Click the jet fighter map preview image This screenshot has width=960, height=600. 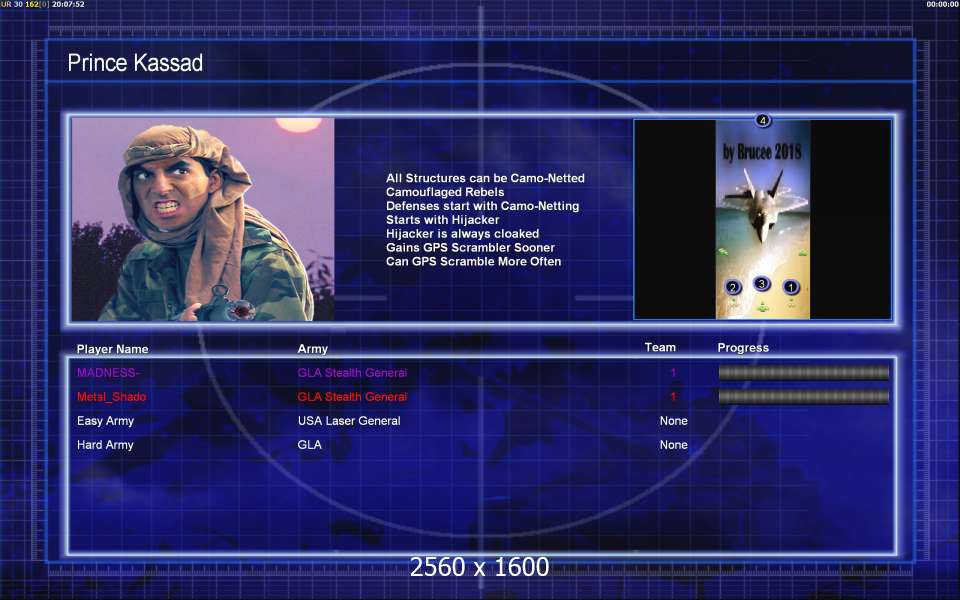[x=763, y=219]
